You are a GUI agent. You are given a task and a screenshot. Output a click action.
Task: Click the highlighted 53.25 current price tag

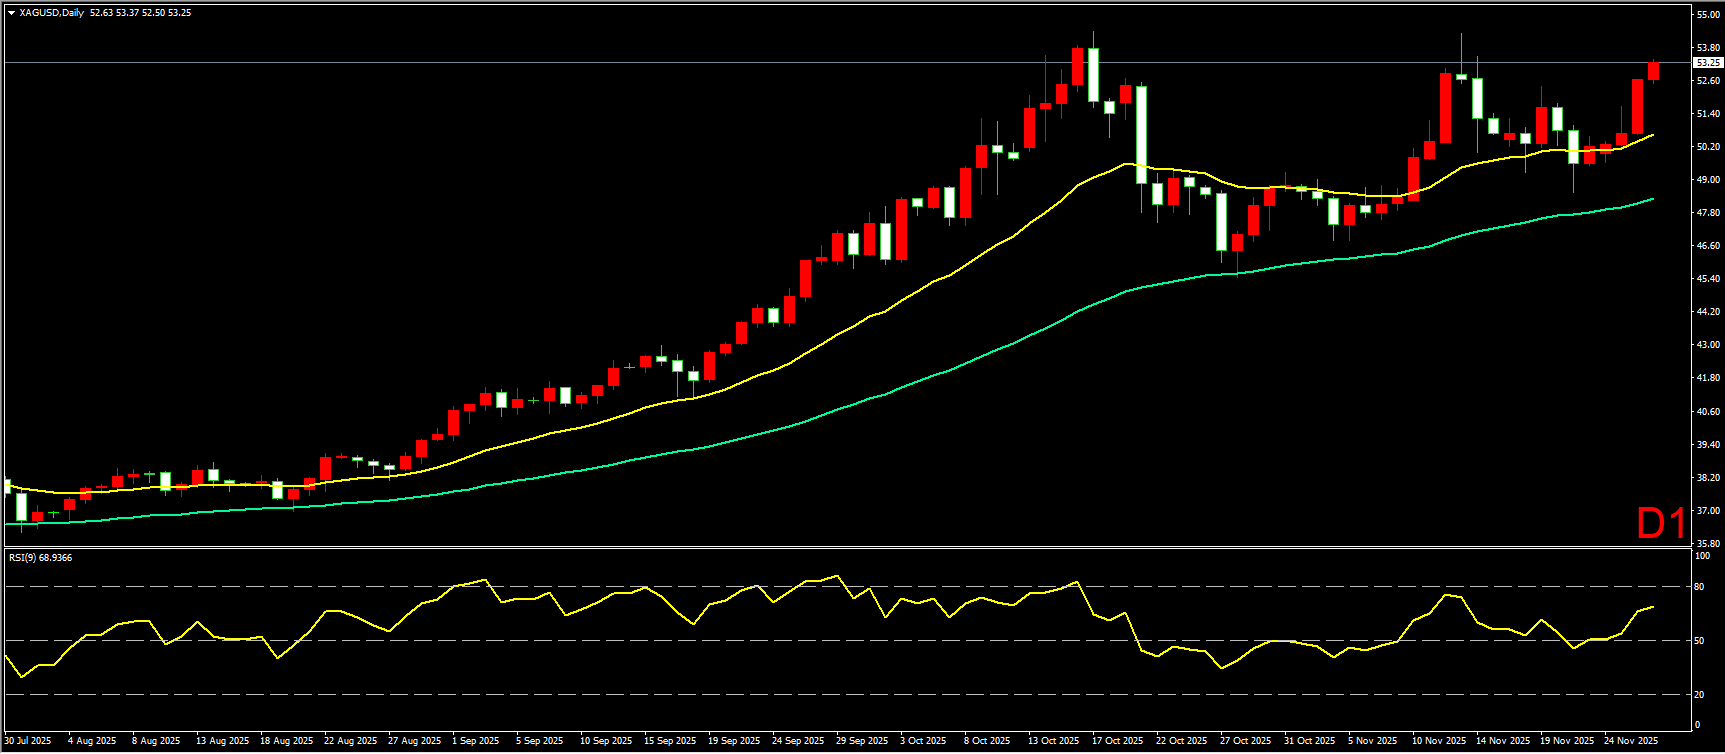click(1708, 62)
